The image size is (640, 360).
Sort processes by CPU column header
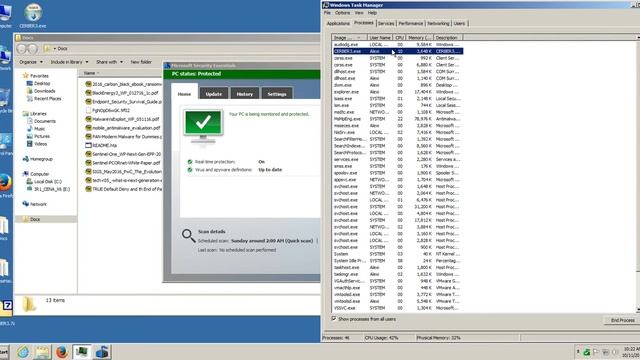coord(400,38)
